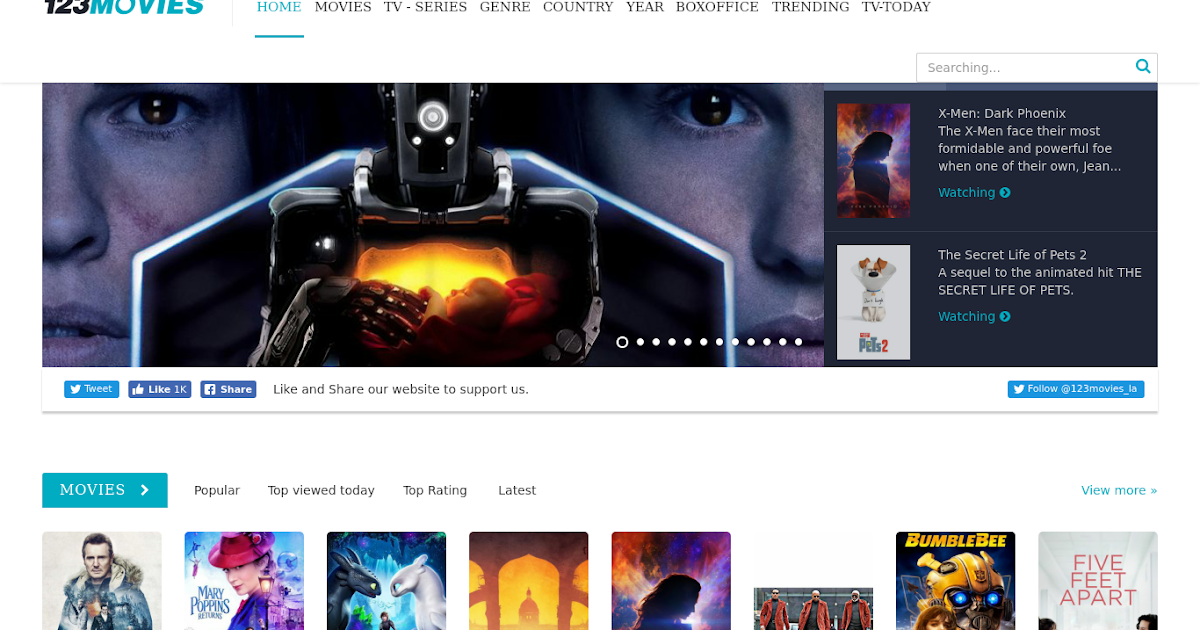Click the arrow icon beside Pets 2 Watching link
Viewport: 1200px width, 630px height.
(x=1003, y=316)
